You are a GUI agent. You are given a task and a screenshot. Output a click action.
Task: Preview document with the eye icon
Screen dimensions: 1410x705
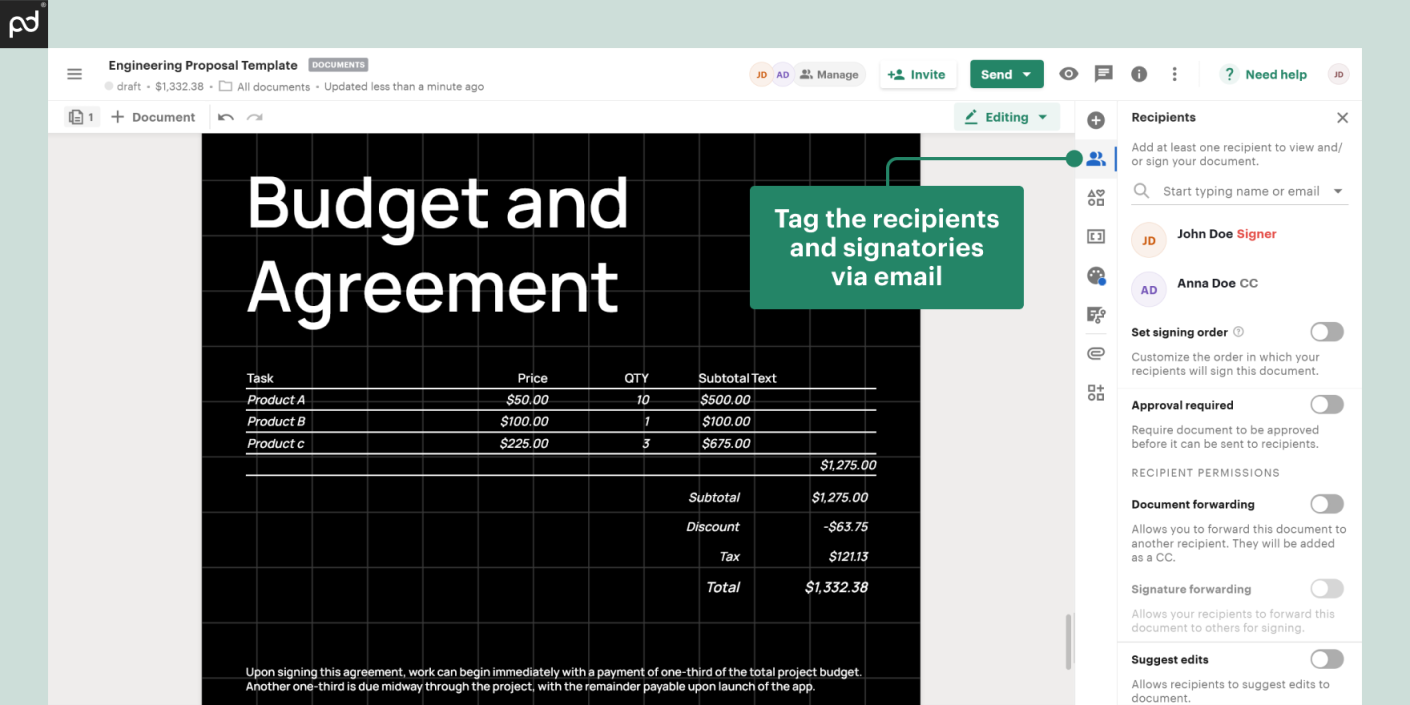pos(1069,74)
